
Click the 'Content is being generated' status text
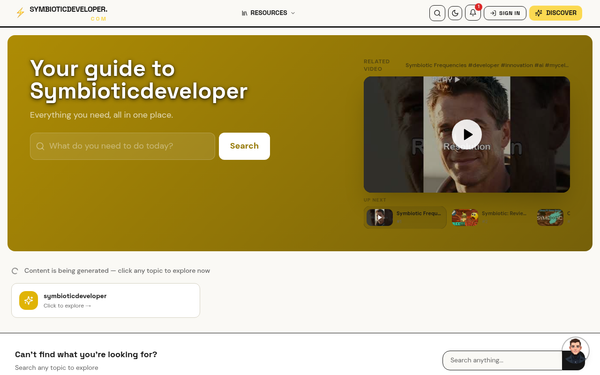tap(117, 271)
